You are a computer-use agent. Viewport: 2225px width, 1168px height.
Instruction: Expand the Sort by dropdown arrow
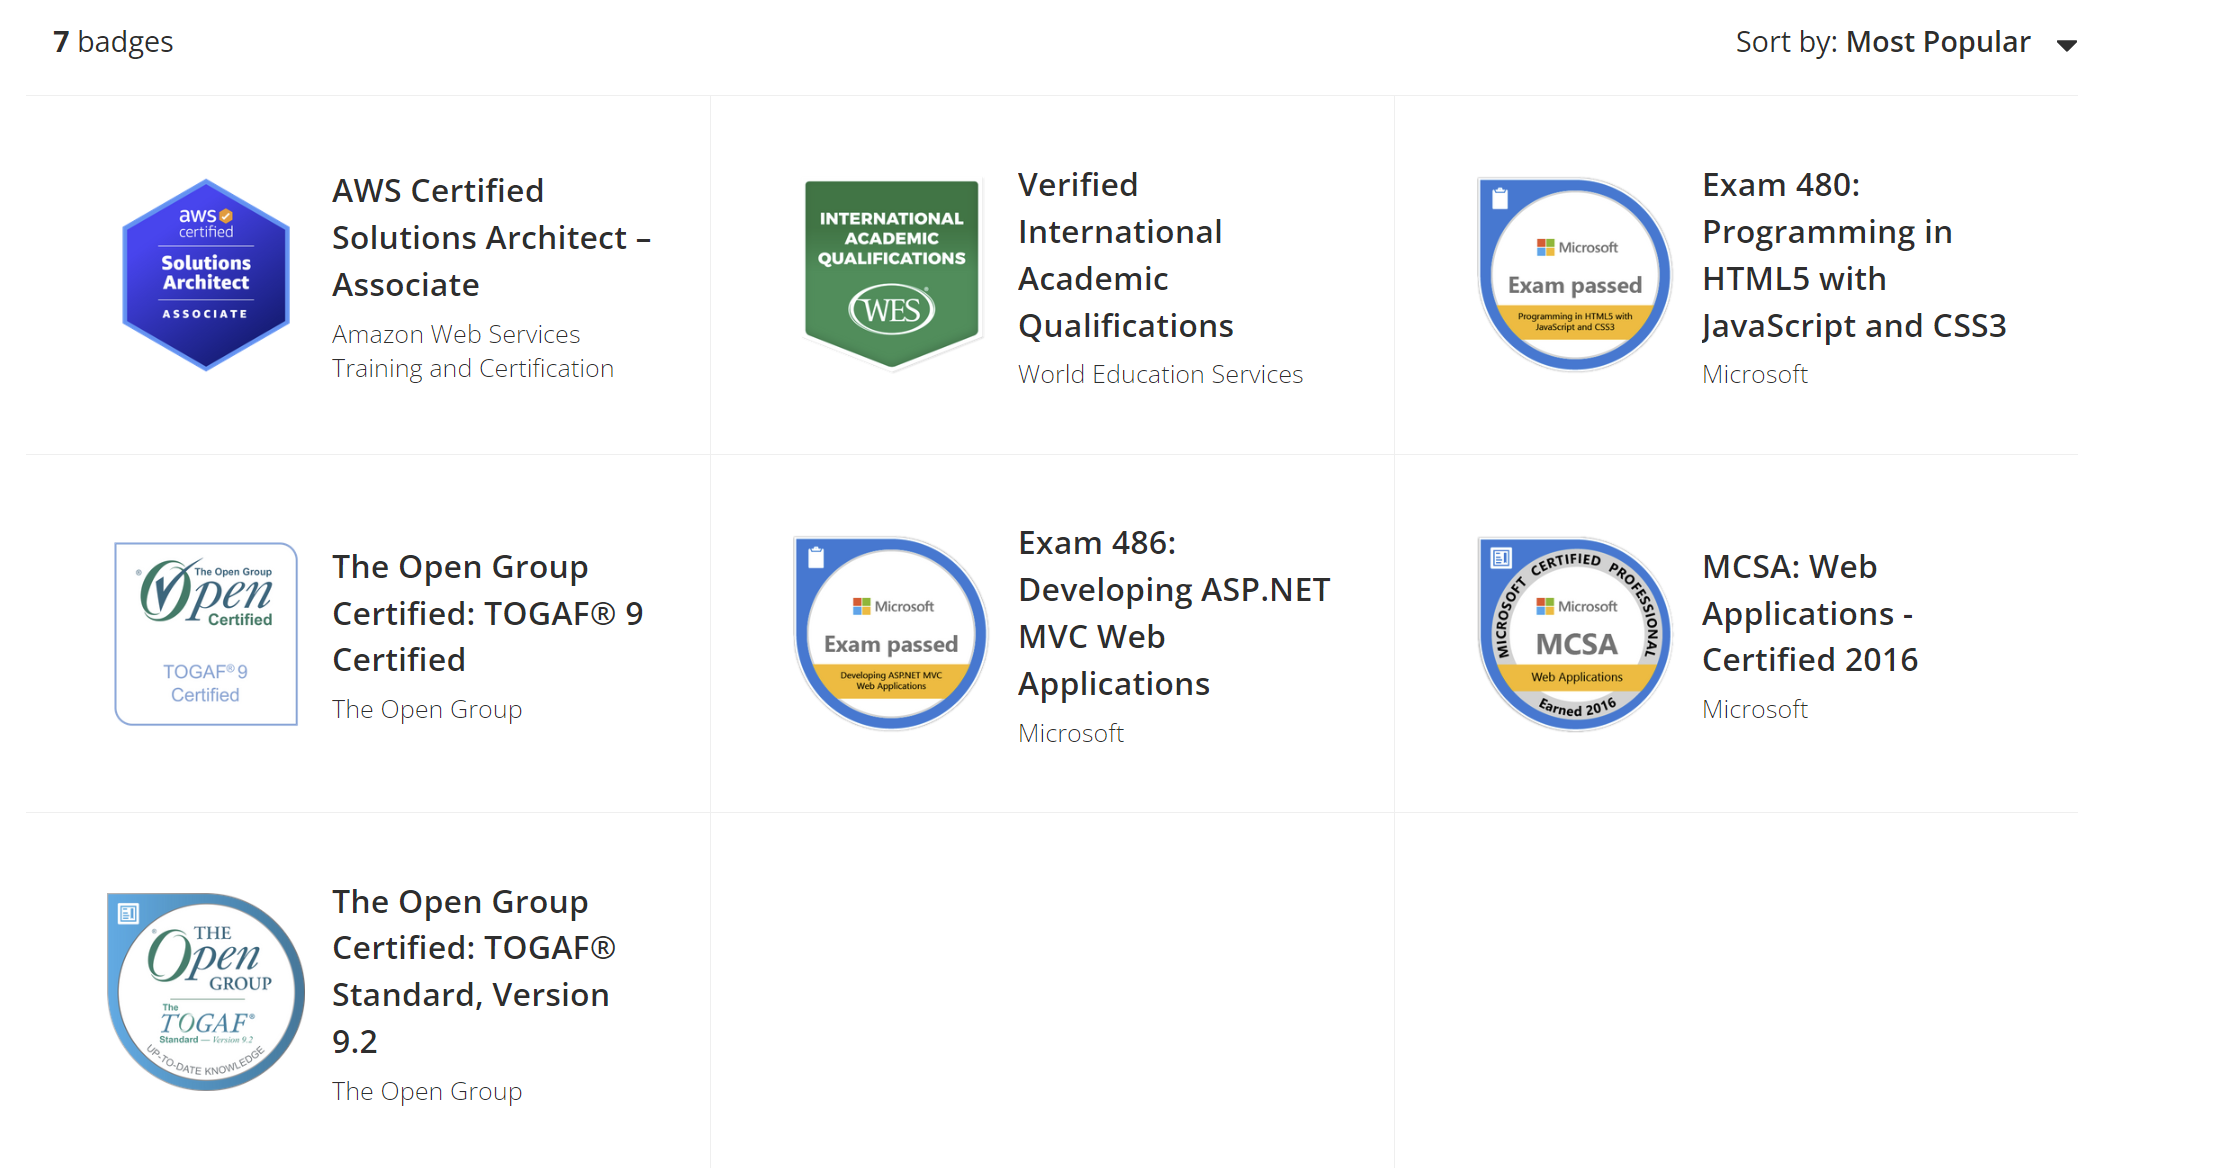point(2067,45)
